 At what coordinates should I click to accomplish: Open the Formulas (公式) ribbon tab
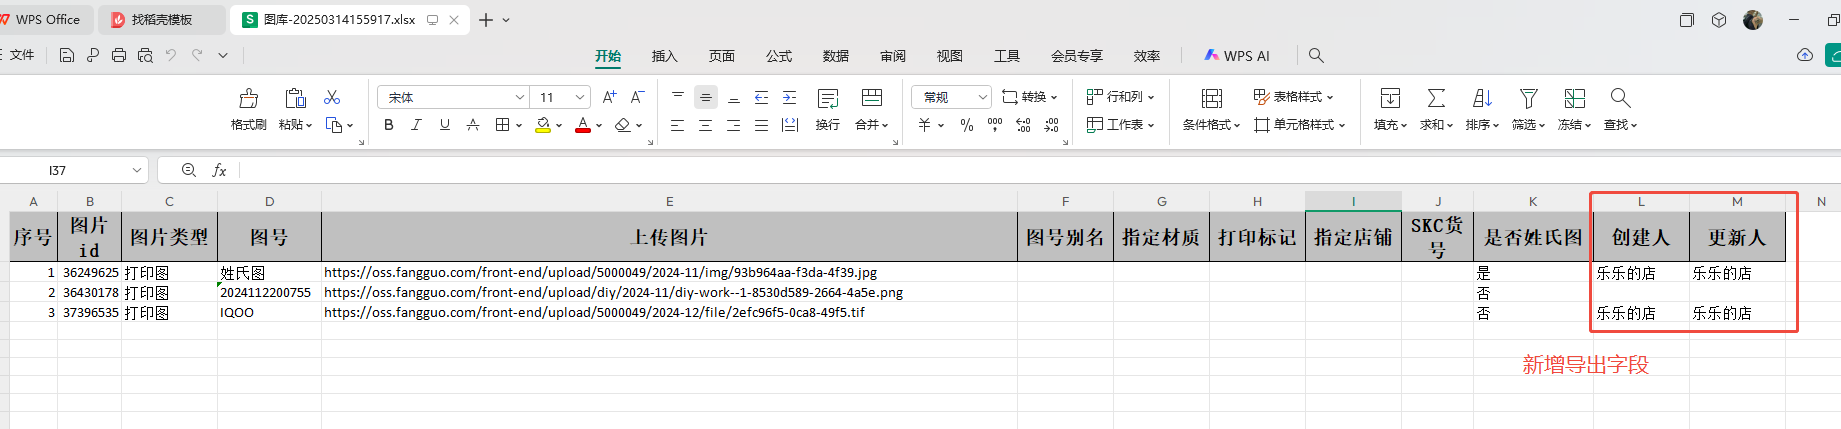(x=778, y=56)
